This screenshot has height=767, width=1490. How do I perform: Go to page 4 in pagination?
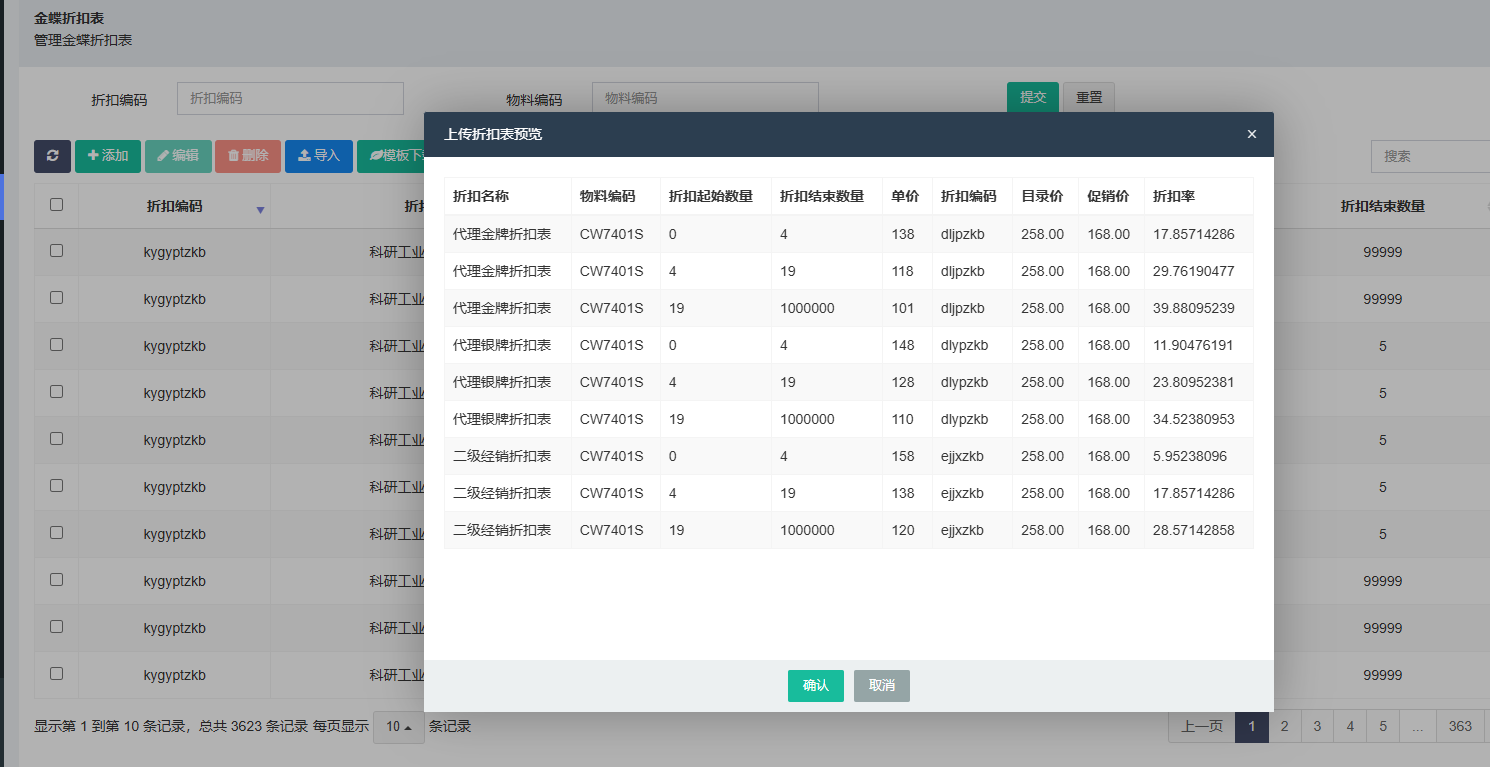click(1350, 726)
